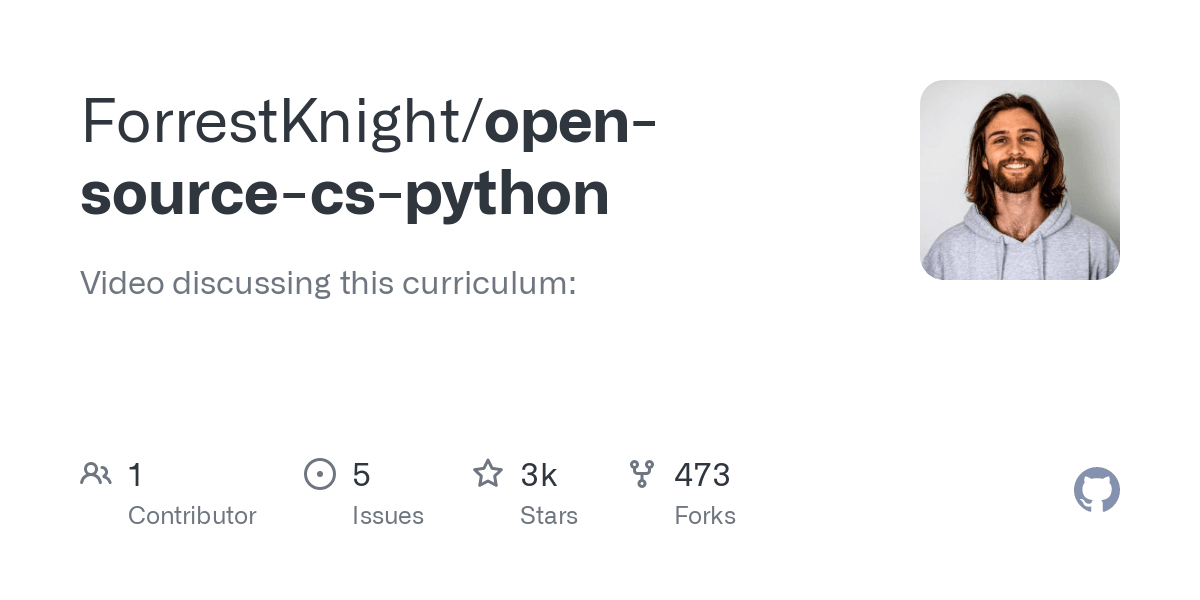The height and width of the screenshot is (600, 1200).
Task: Select the 'Issues' label
Action: tap(388, 516)
